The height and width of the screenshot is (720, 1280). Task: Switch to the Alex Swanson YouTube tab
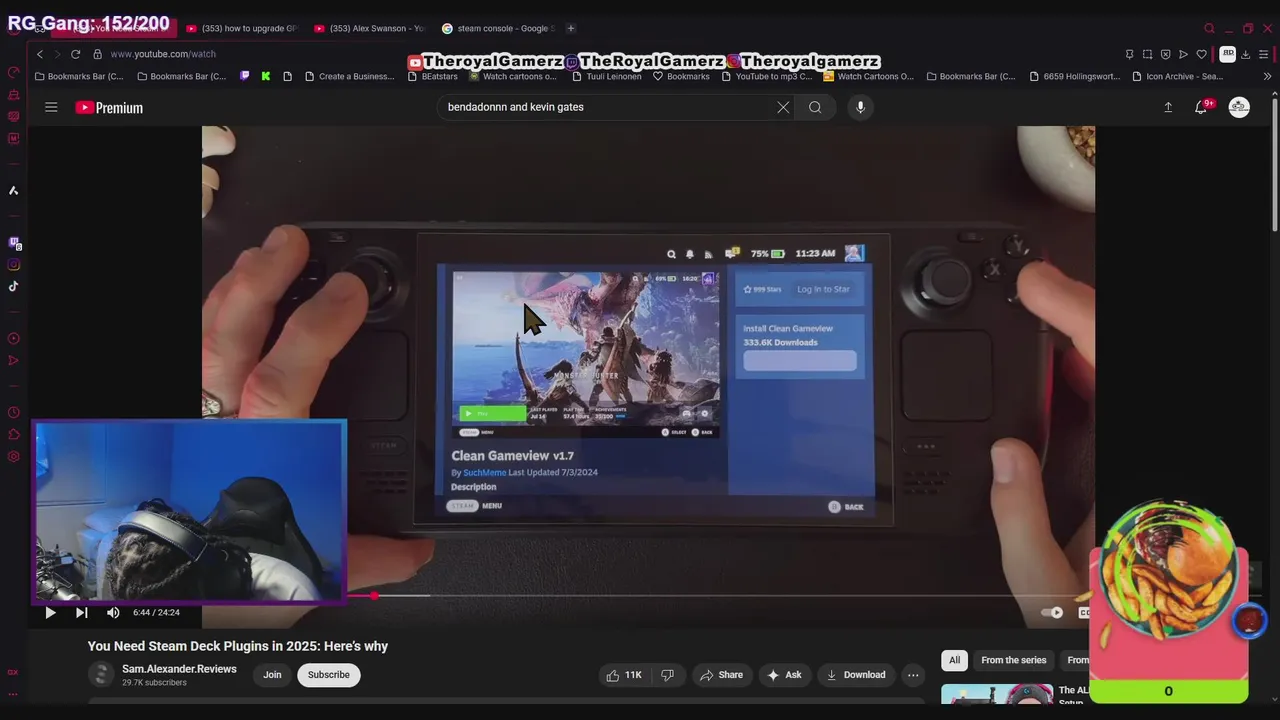tap(370, 28)
